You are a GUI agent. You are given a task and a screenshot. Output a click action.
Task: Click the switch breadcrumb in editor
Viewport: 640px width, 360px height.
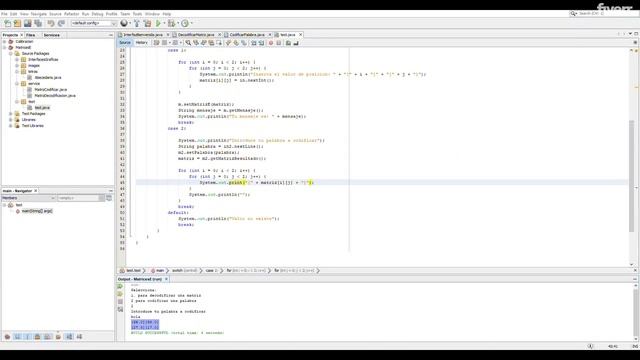coord(184,271)
